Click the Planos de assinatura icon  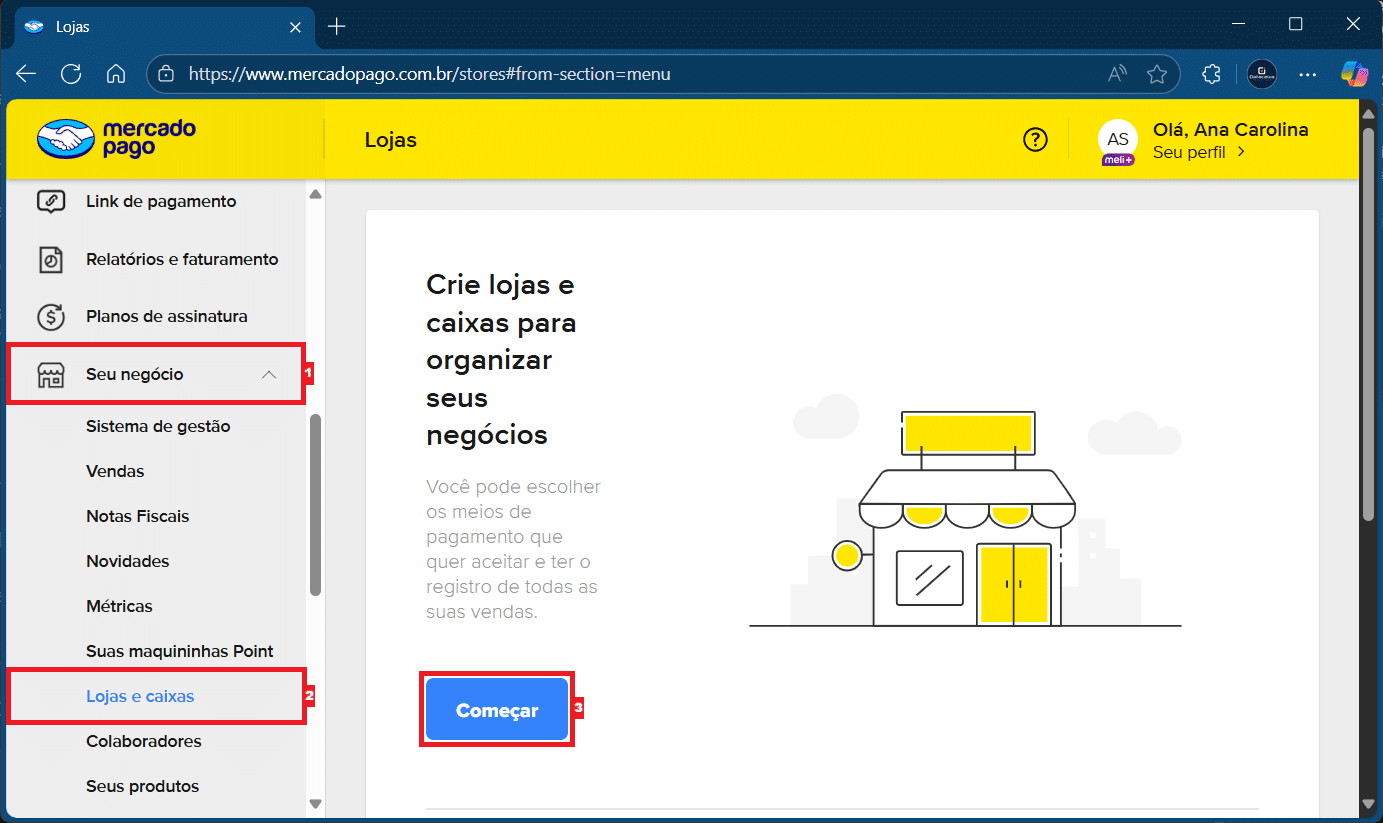[51, 317]
